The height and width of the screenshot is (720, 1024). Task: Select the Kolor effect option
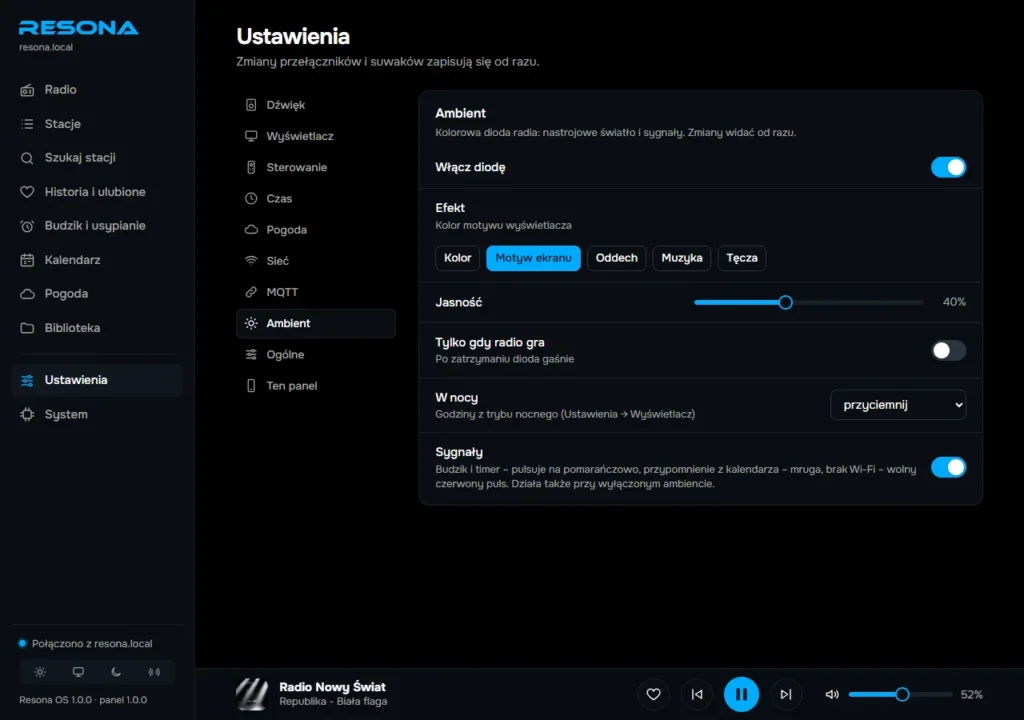[x=458, y=258]
